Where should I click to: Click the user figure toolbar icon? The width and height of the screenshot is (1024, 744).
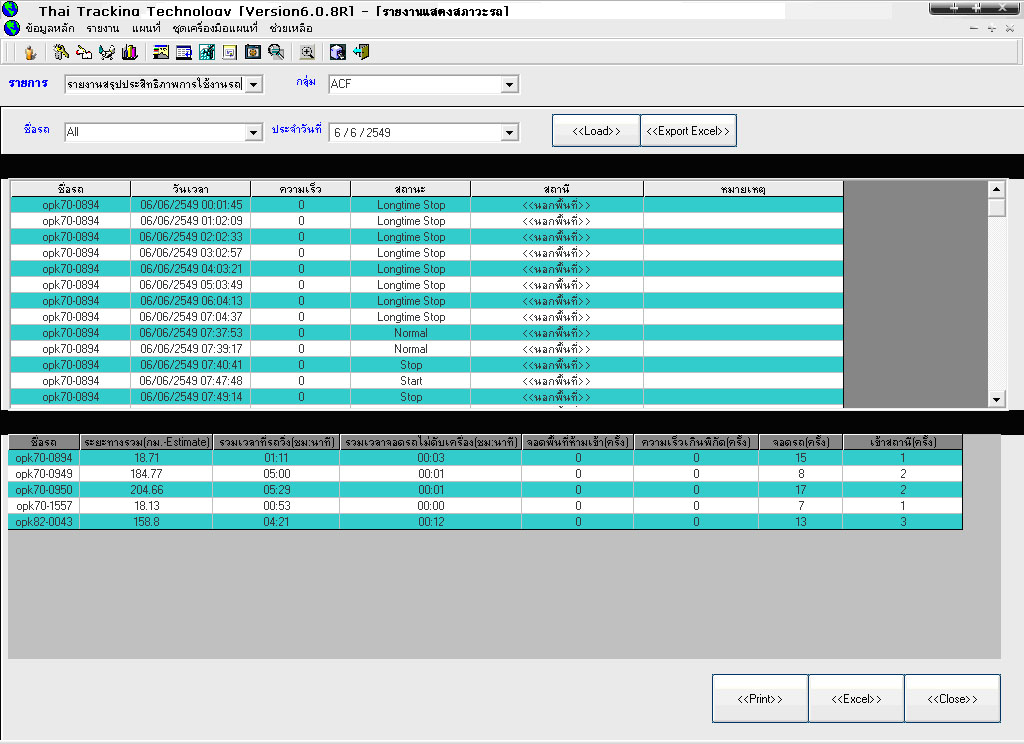click(x=30, y=52)
